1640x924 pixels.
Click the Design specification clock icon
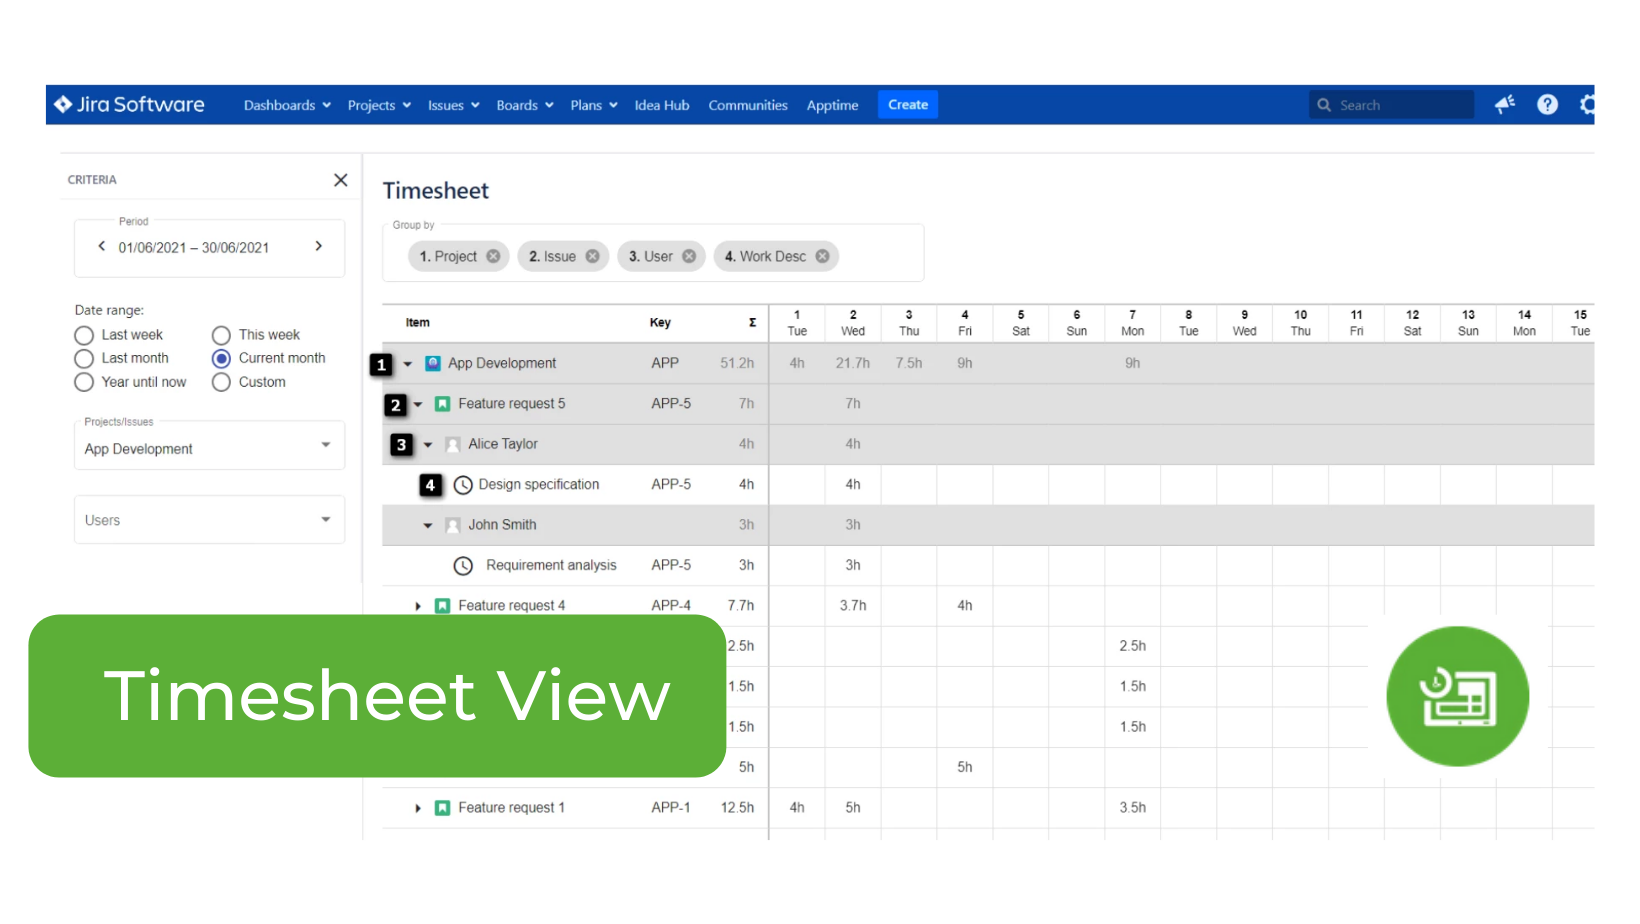point(463,485)
